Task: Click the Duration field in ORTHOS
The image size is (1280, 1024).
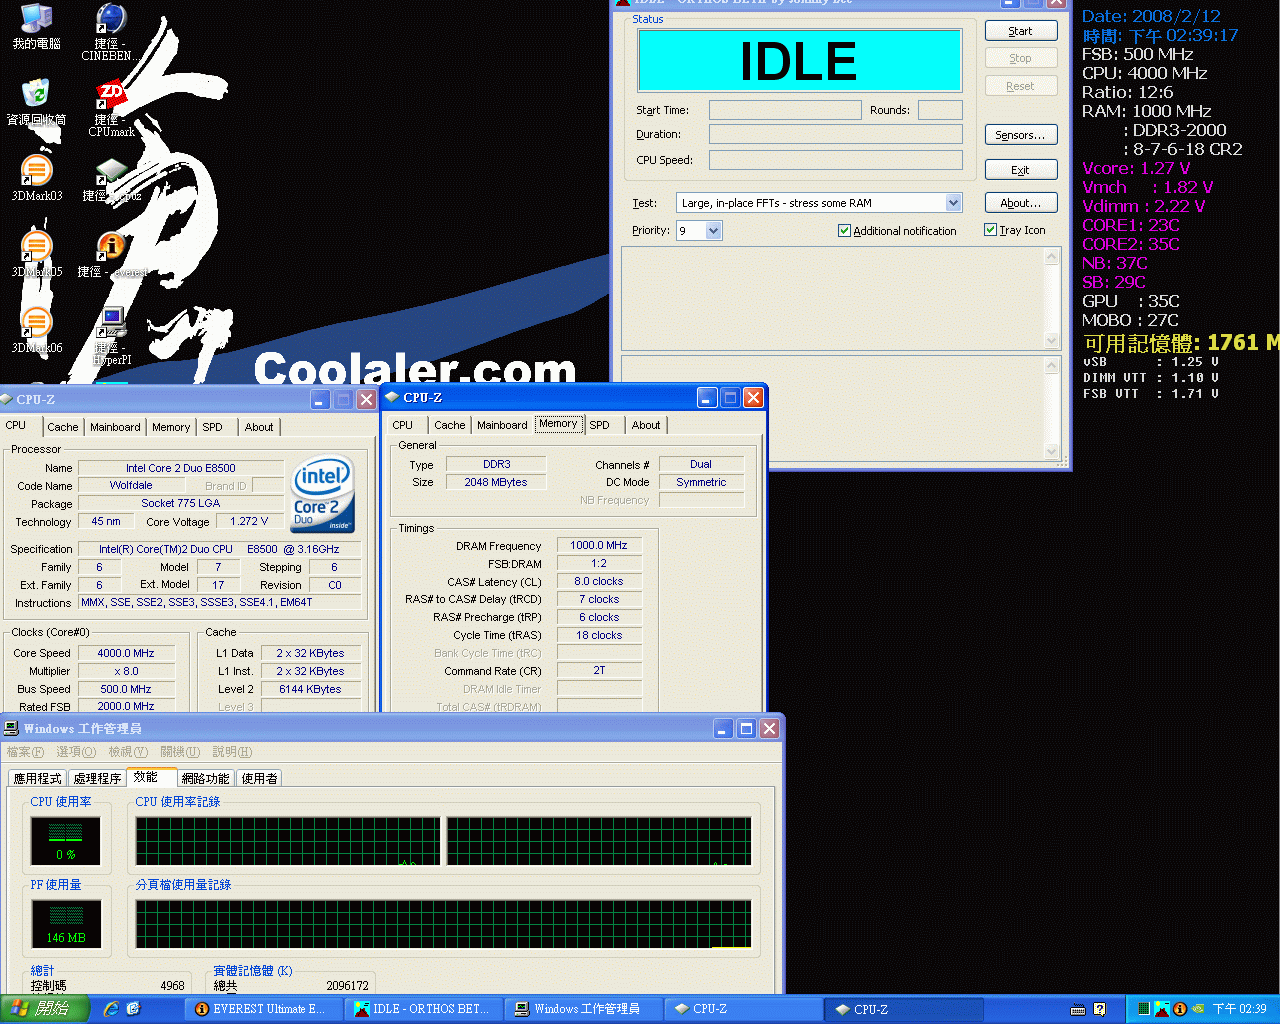Action: point(836,134)
